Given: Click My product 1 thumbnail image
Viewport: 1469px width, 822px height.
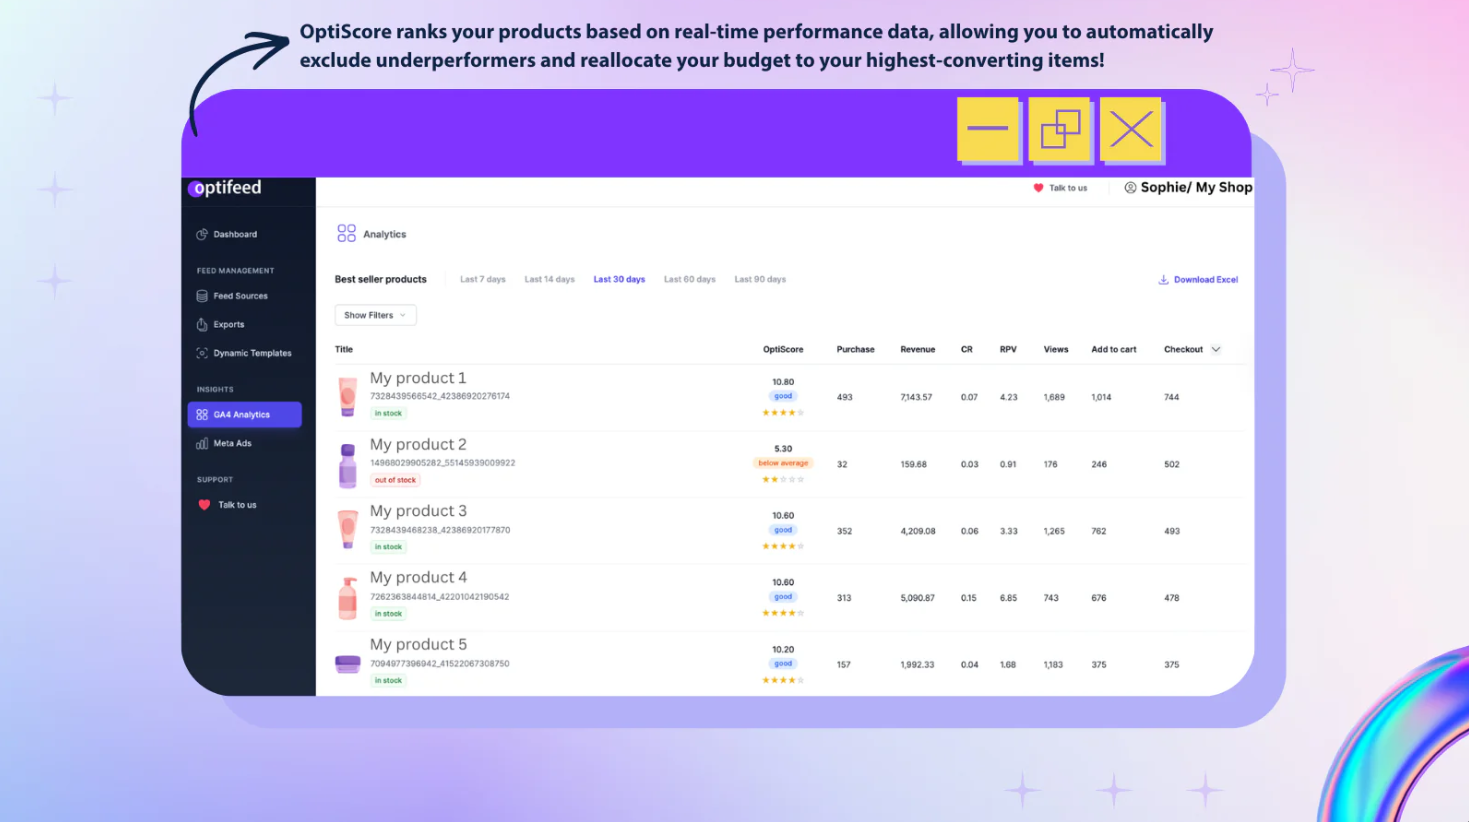Looking at the screenshot, I should [347, 396].
